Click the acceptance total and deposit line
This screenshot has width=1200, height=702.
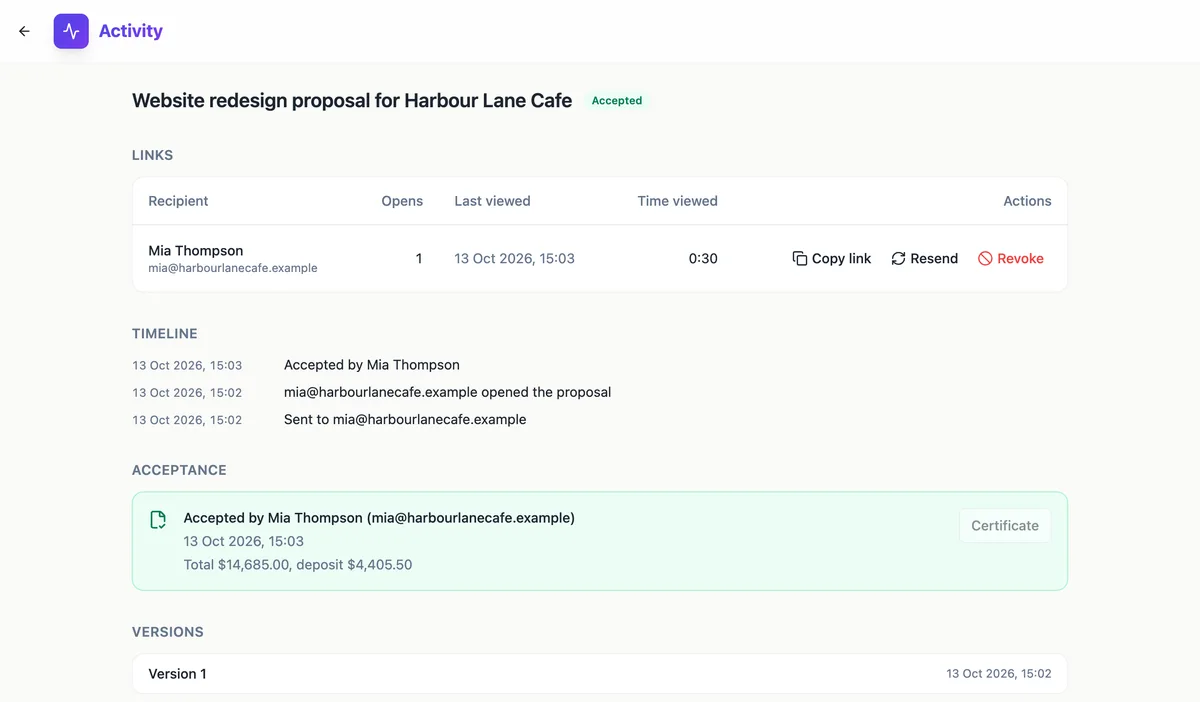click(298, 565)
